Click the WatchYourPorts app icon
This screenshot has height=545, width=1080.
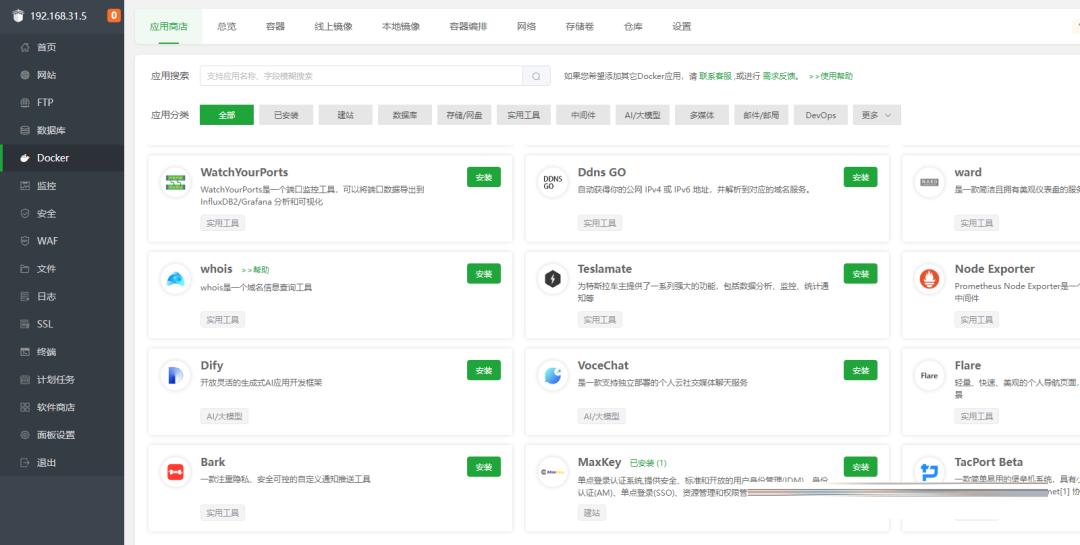pos(176,183)
